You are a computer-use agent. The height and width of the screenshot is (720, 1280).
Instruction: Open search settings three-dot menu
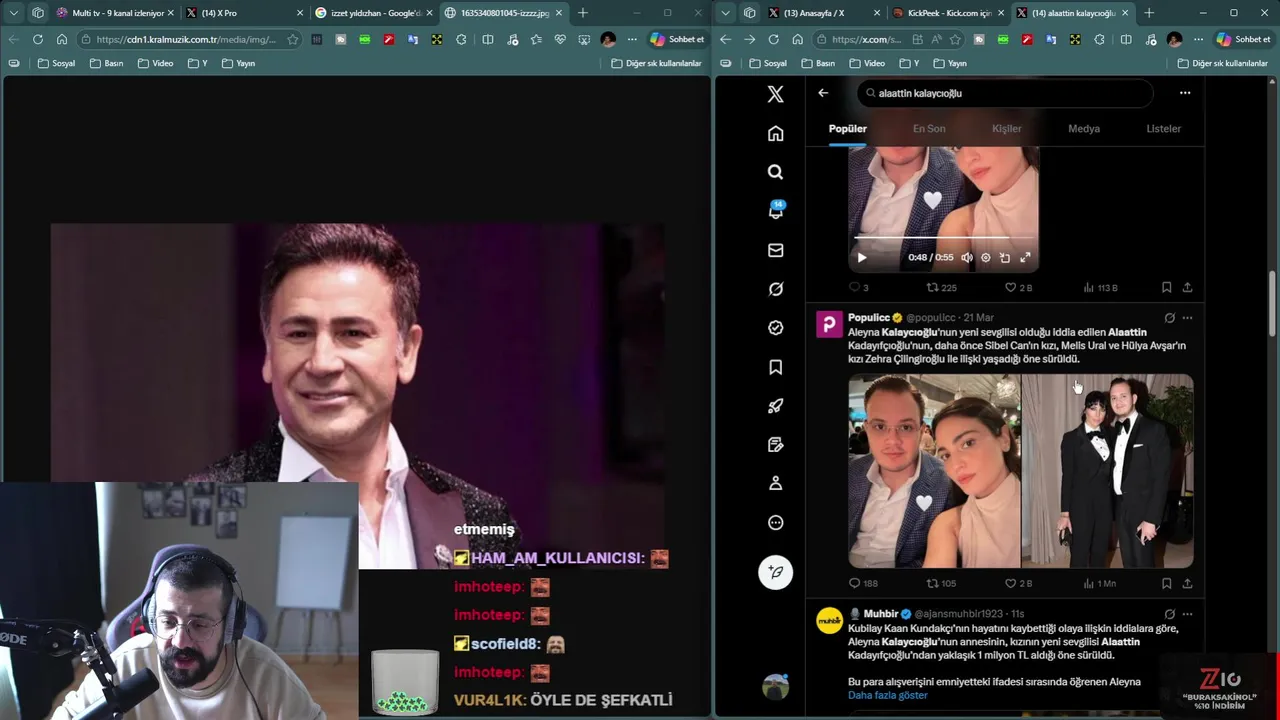1185,93
